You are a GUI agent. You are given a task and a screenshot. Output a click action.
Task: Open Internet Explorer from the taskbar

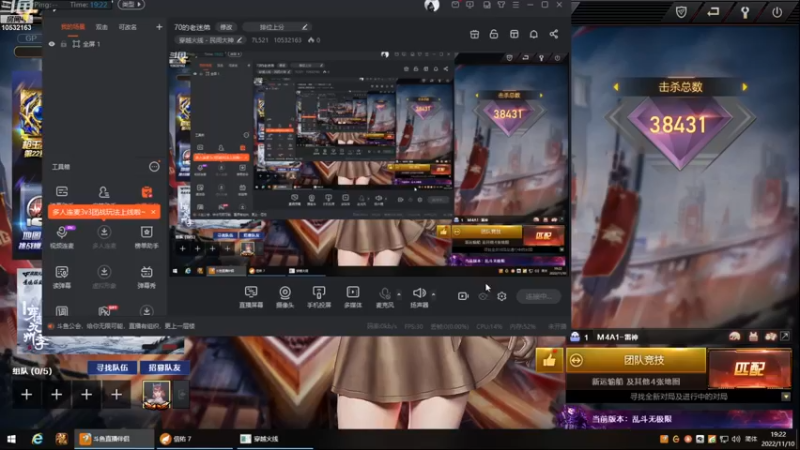tap(37, 439)
